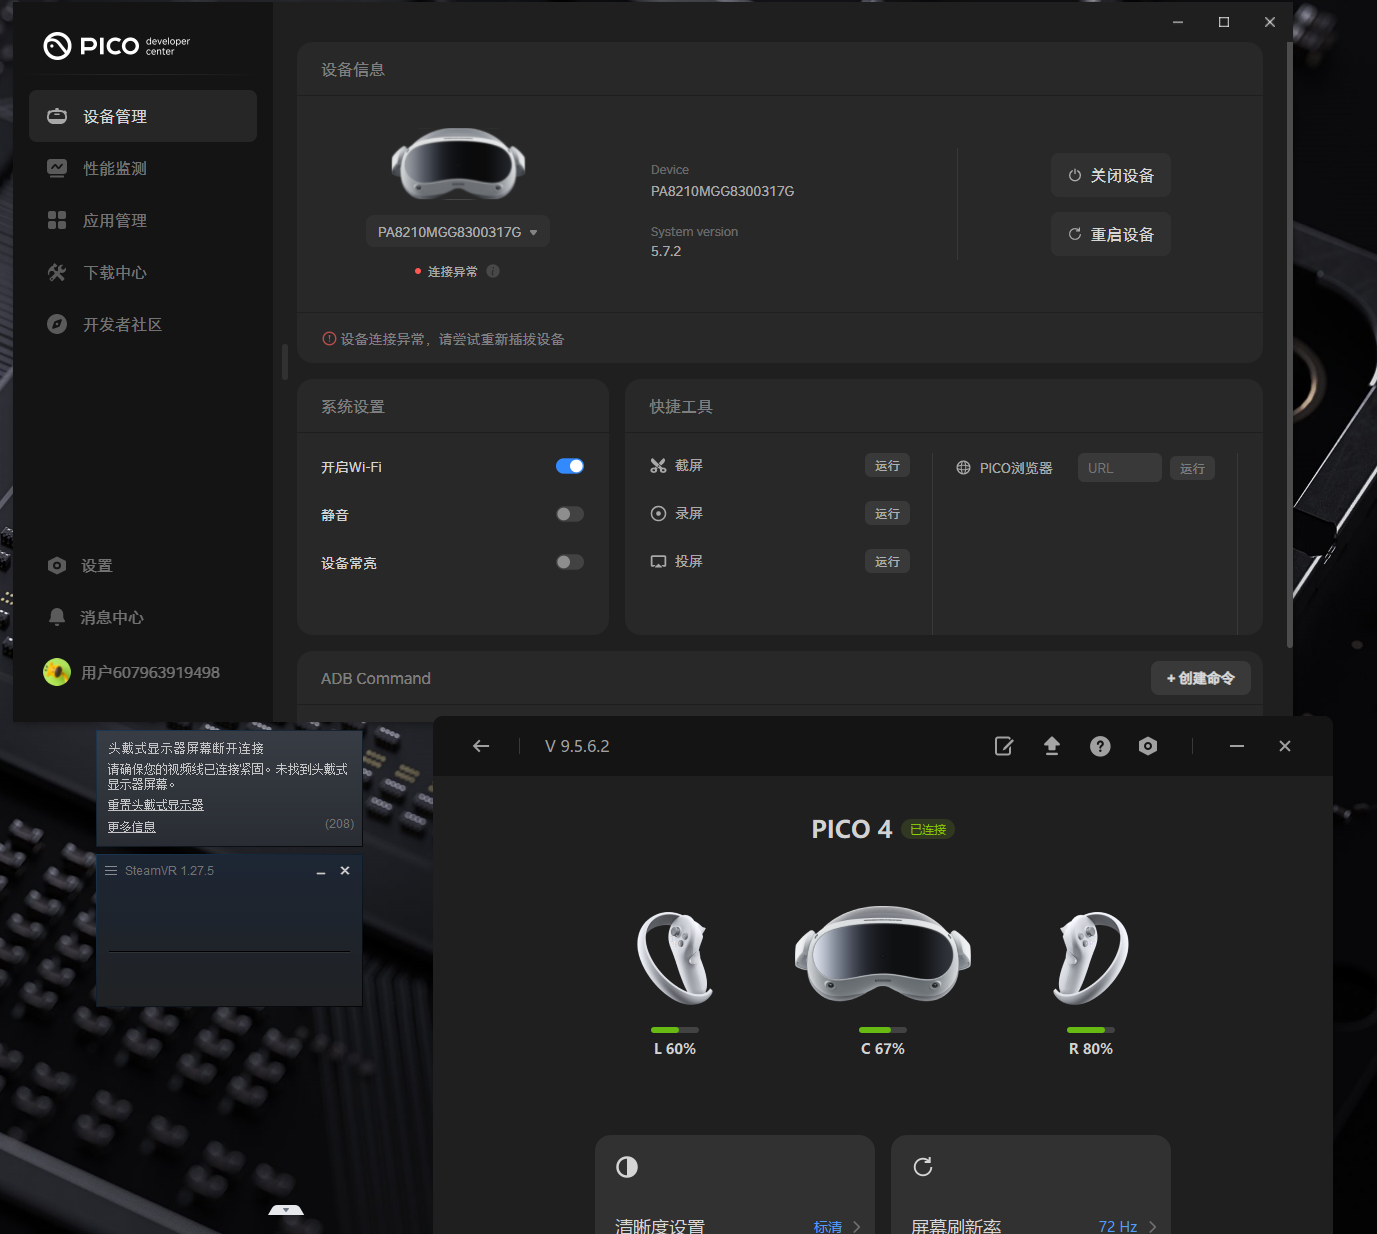Click the 重启设备 button
This screenshot has height=1234, width=1377.
1111,234
